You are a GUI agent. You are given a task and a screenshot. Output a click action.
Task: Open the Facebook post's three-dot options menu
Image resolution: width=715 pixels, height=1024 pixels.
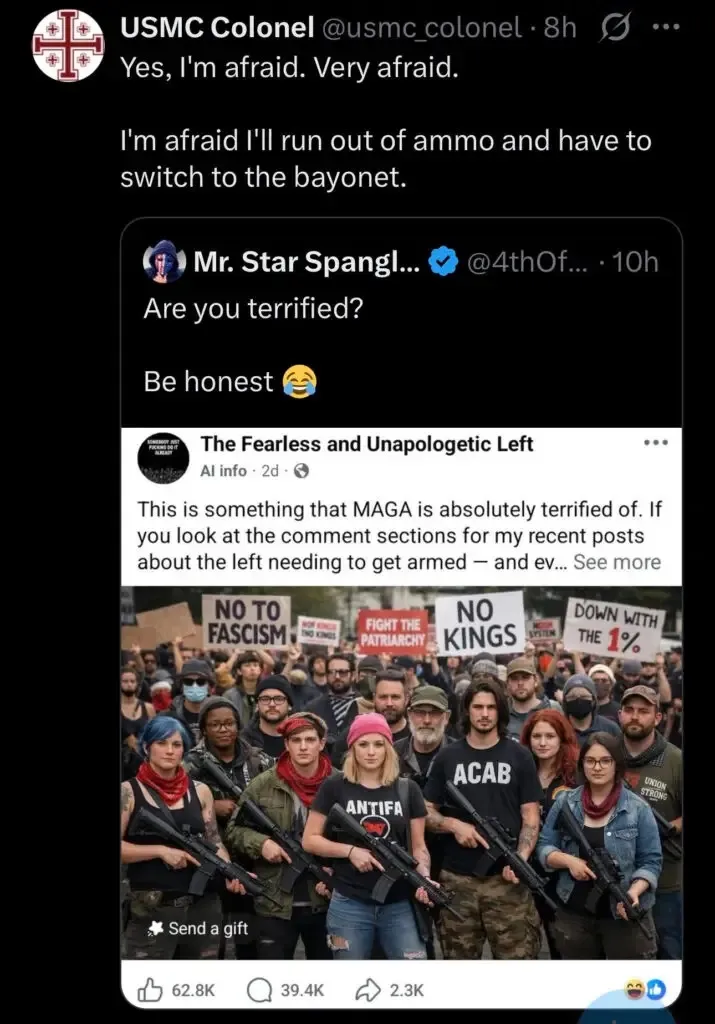point(655,443)
